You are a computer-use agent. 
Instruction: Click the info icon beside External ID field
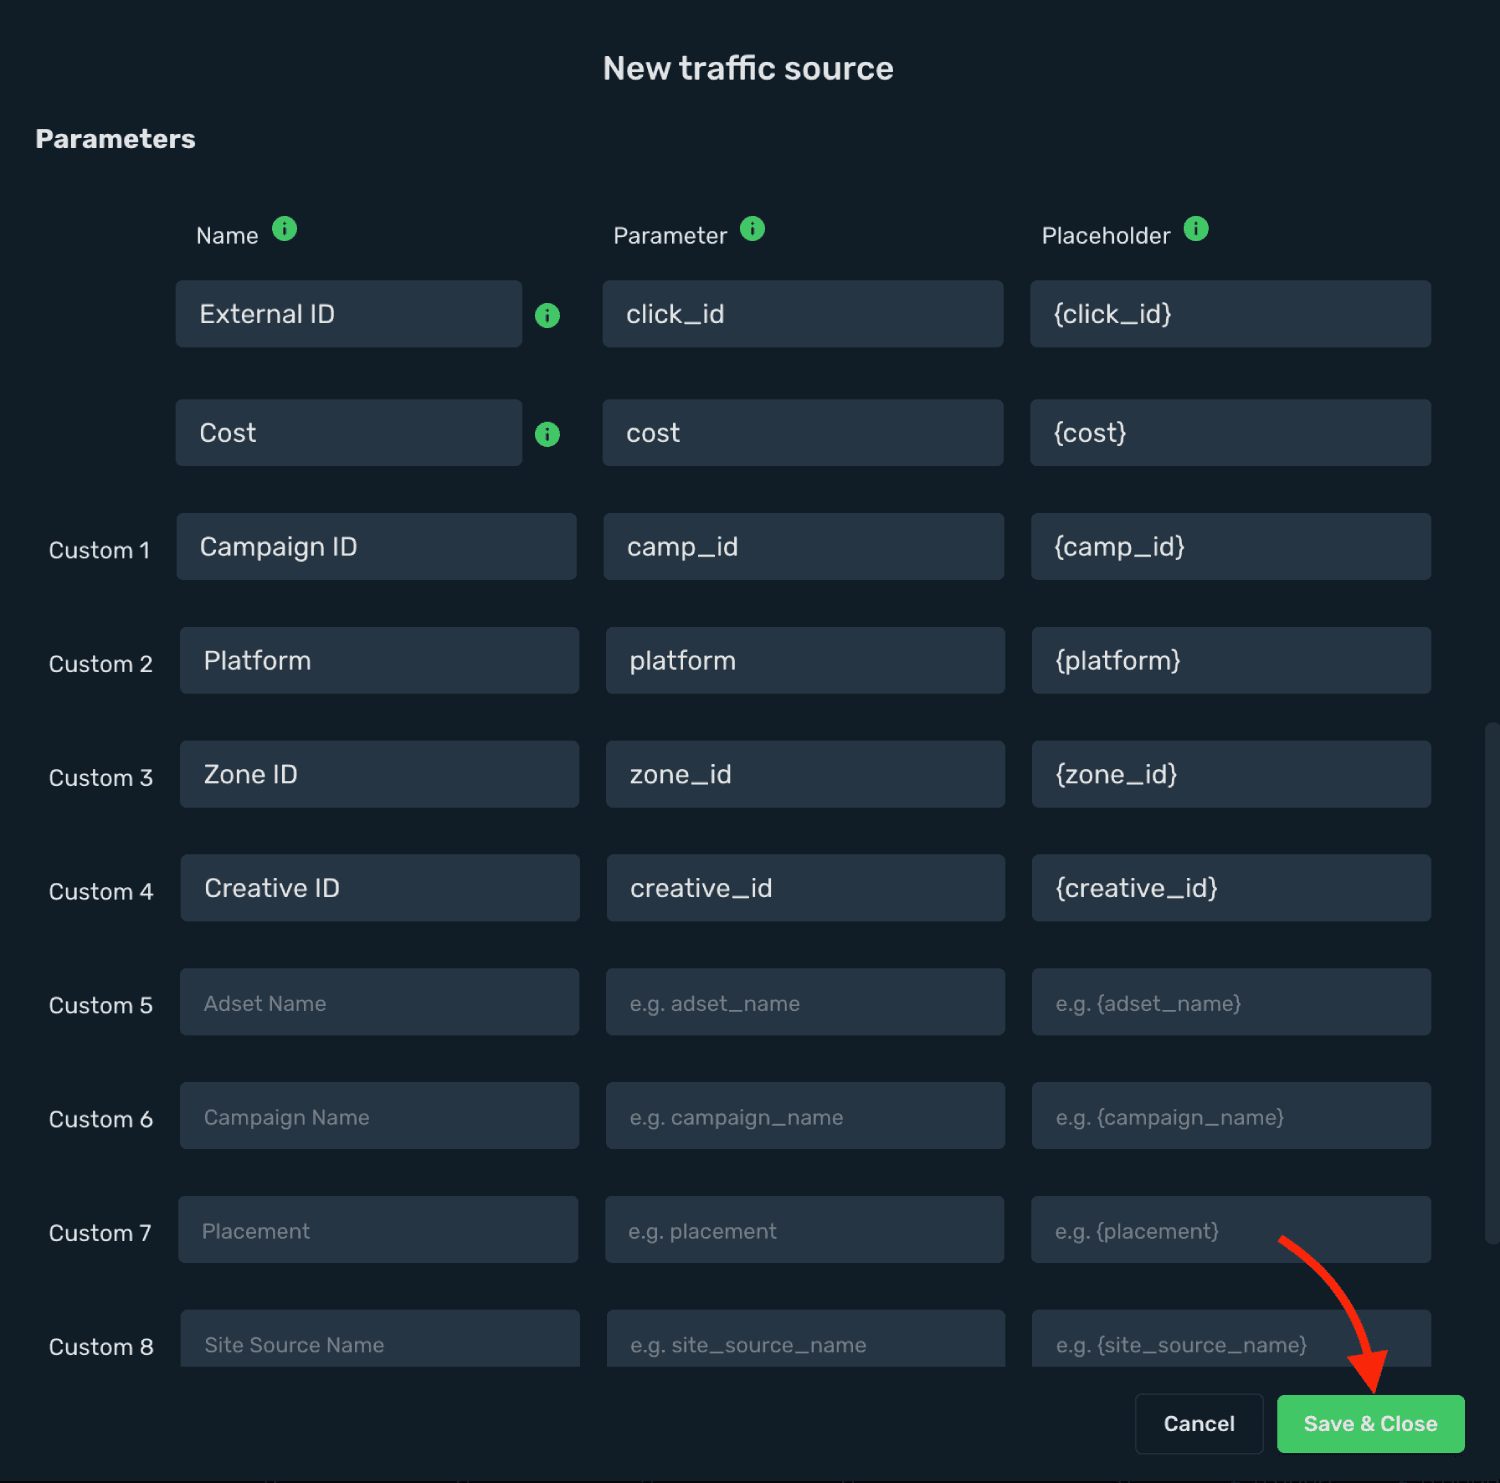pyautogui.click(x=547, y=315)
